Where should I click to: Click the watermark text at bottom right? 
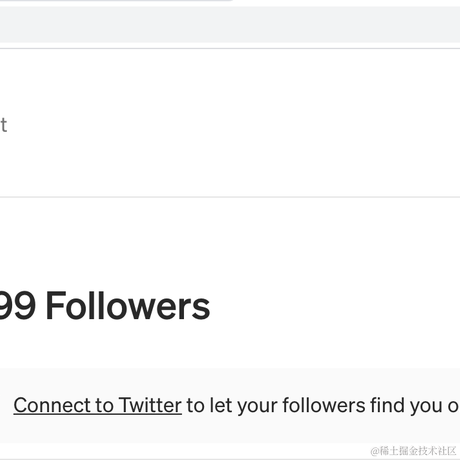point(413,451)
